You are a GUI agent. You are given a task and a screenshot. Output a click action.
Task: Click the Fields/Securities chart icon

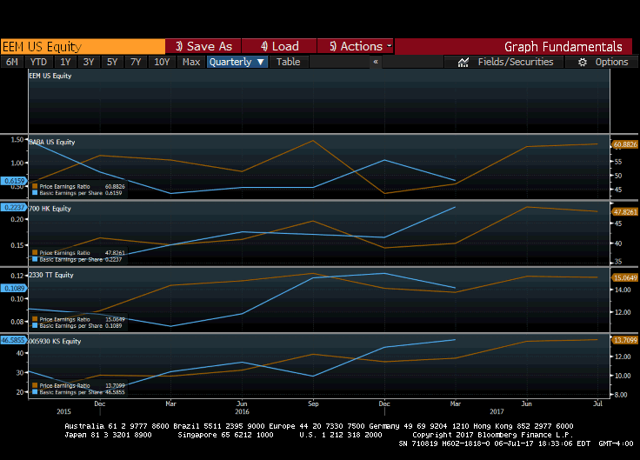463,62
